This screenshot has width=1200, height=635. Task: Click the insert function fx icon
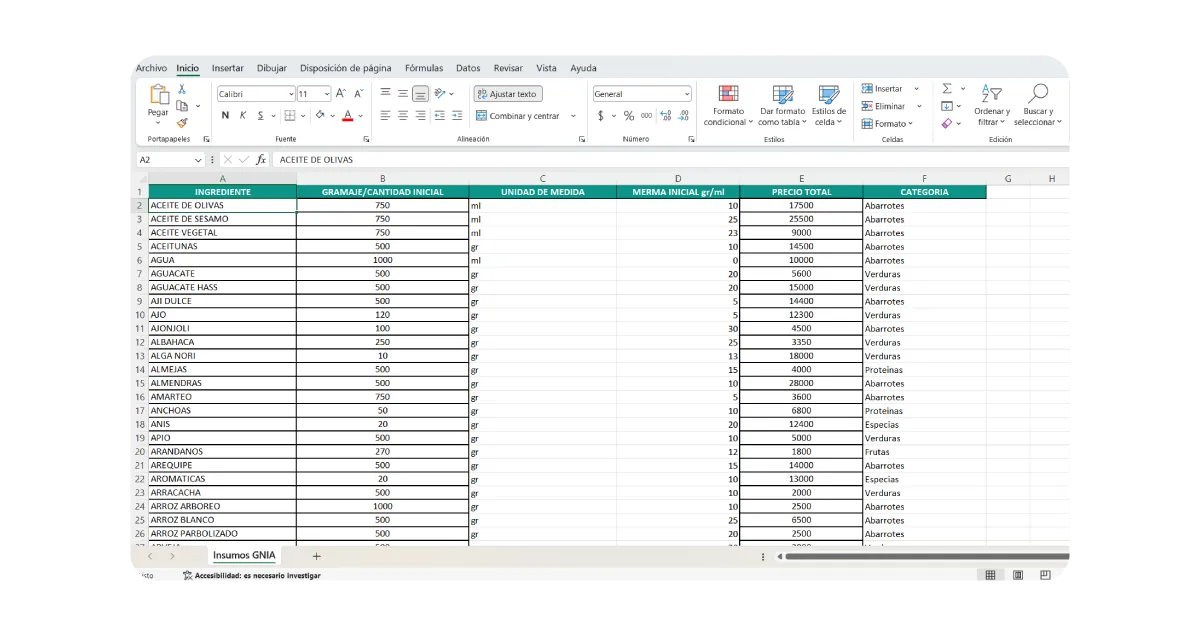tap(261, 160)
